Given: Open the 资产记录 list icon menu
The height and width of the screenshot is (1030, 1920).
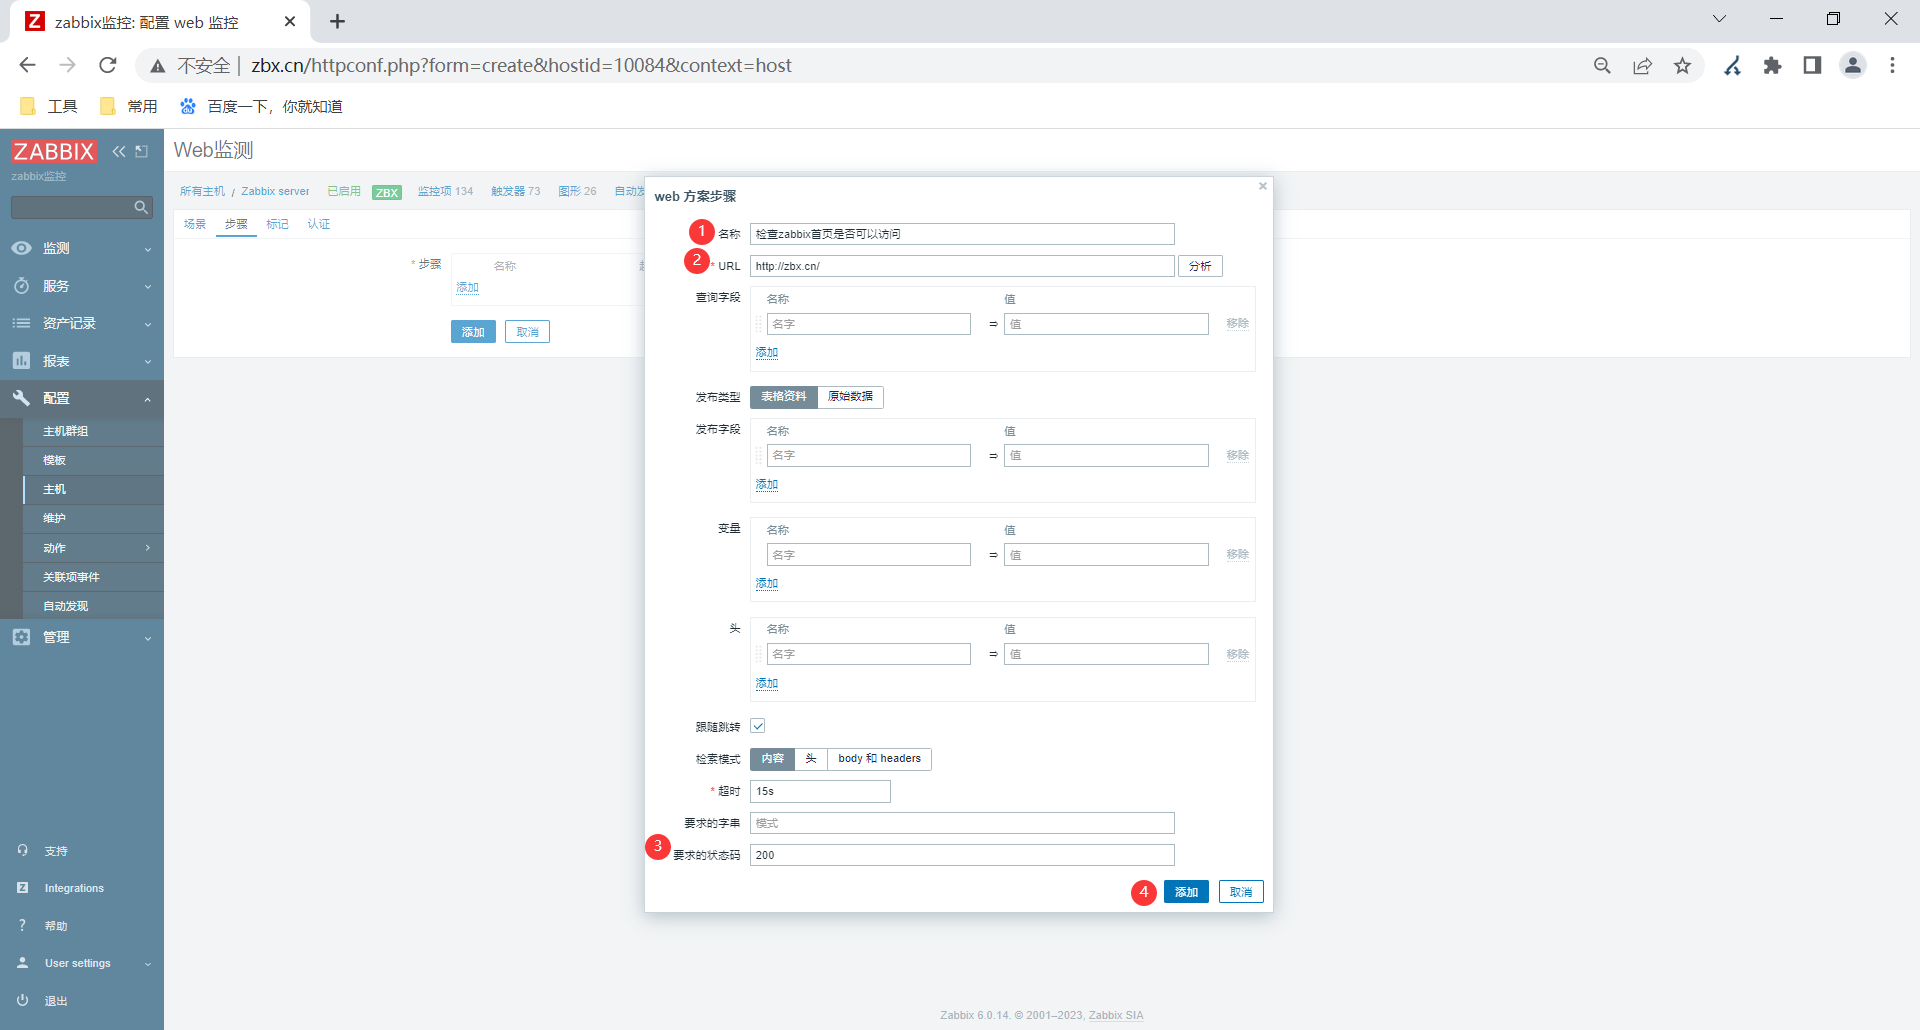Looking at the screenshot, I should [21, 323].
